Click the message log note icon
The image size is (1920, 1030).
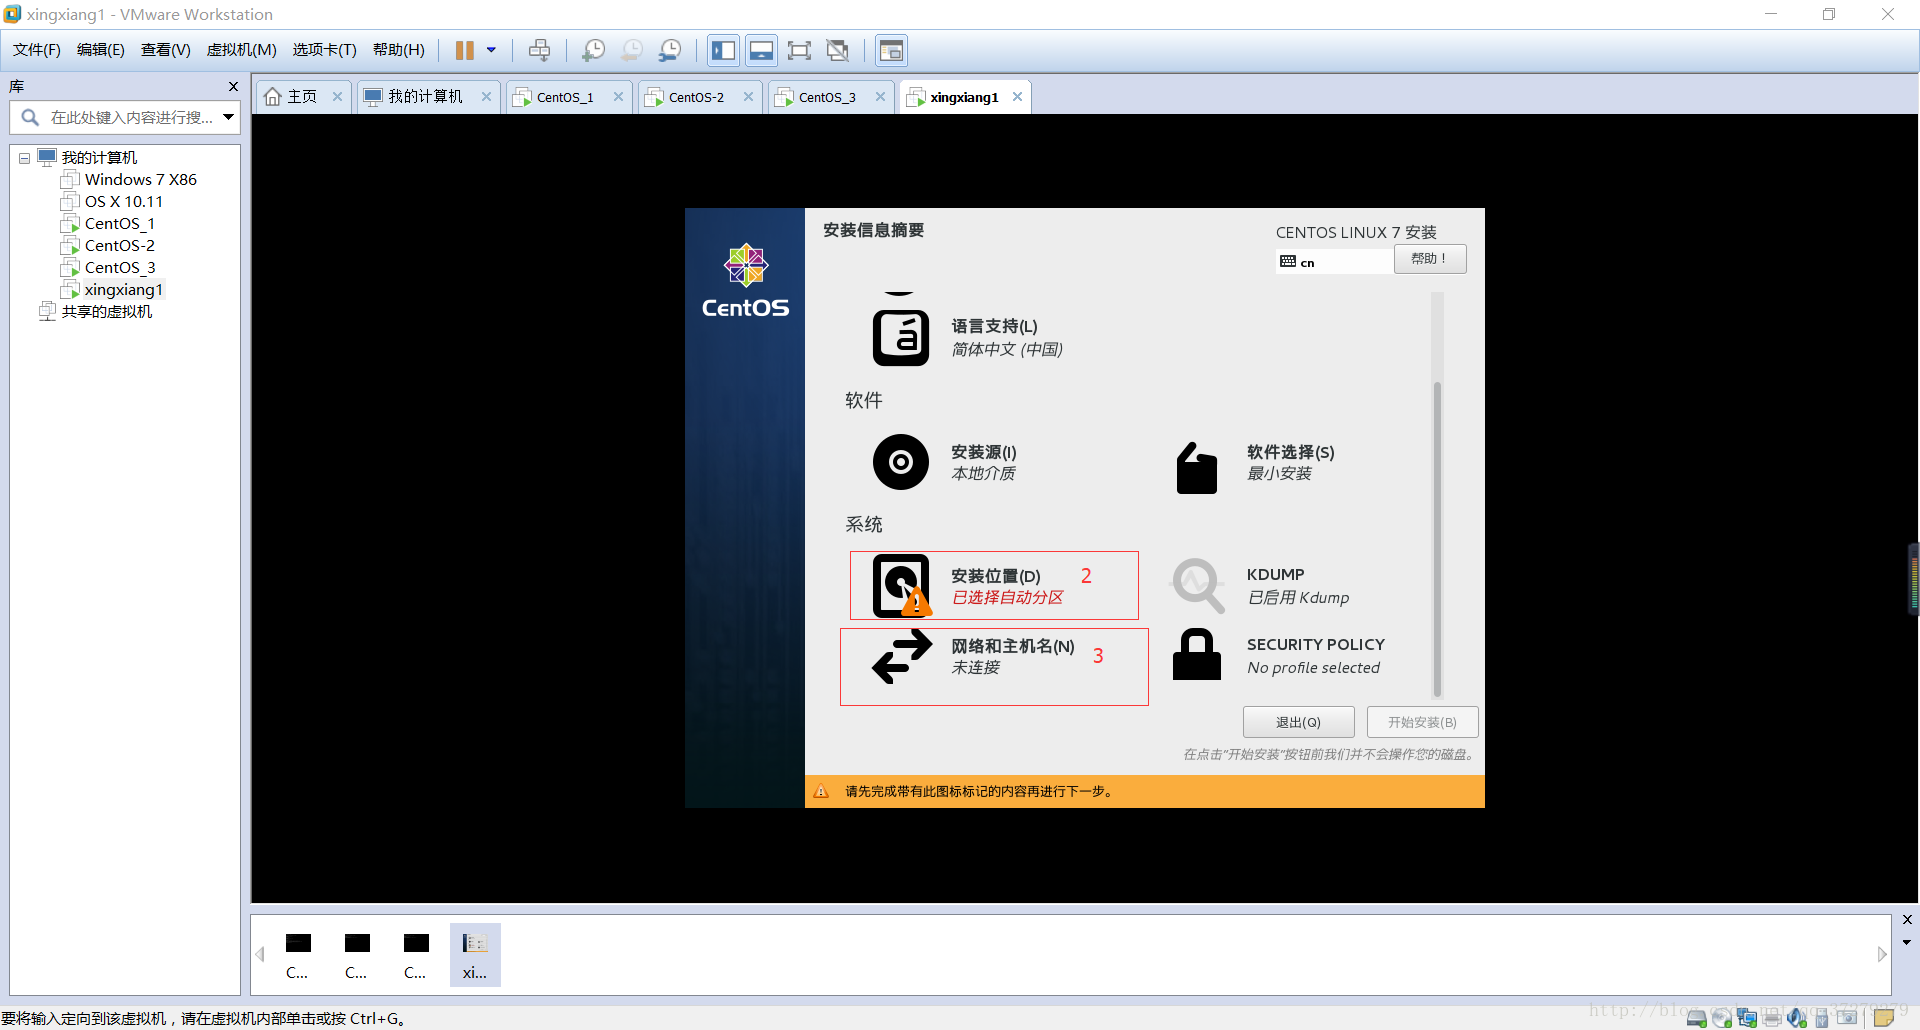coord(1884,1018)
